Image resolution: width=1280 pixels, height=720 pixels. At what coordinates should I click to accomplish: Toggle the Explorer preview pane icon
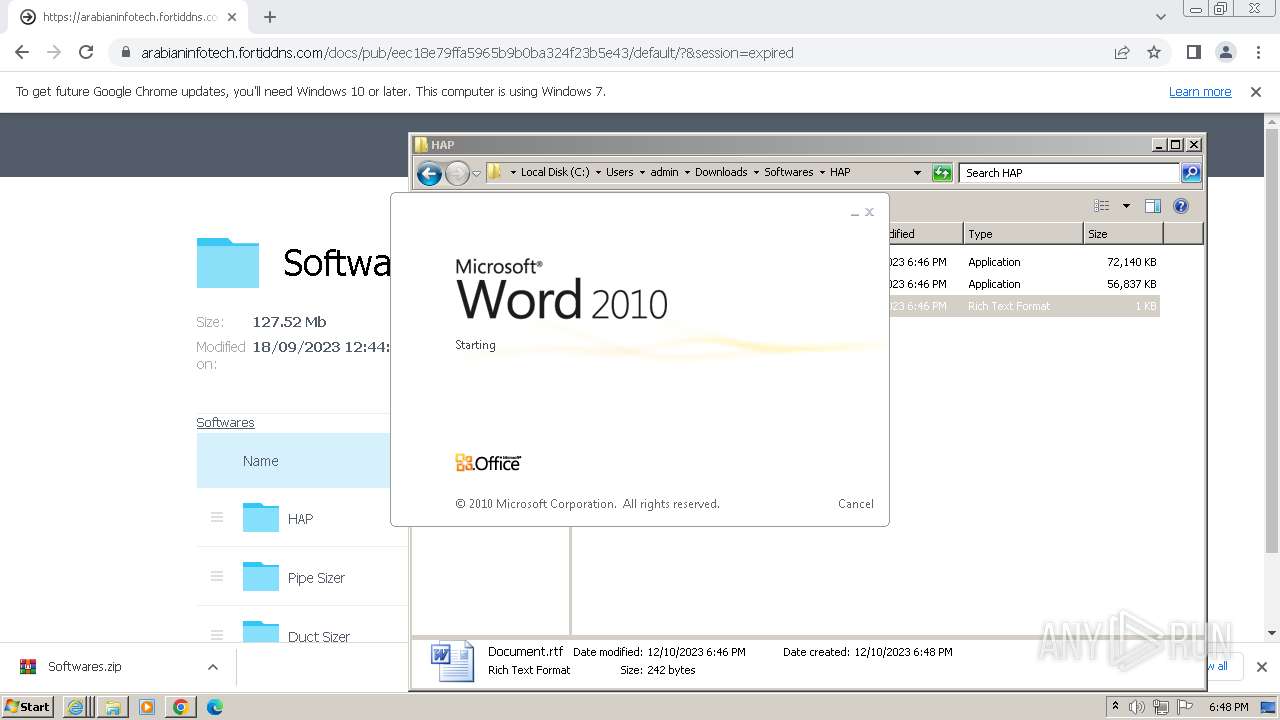(1153, 206)
